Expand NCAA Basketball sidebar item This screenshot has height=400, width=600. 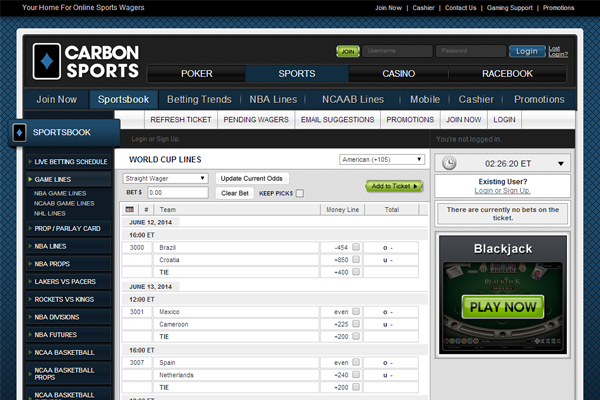[x=68, y=352]
